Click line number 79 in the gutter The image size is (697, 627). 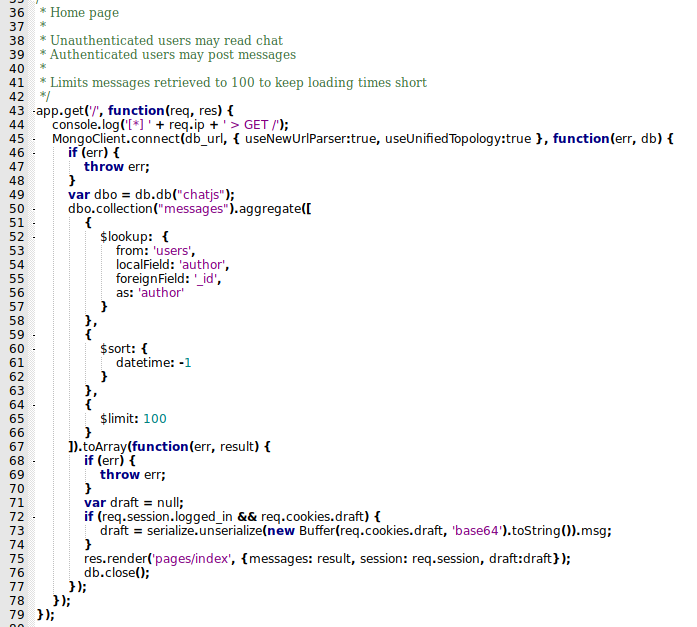click(17, 615)
